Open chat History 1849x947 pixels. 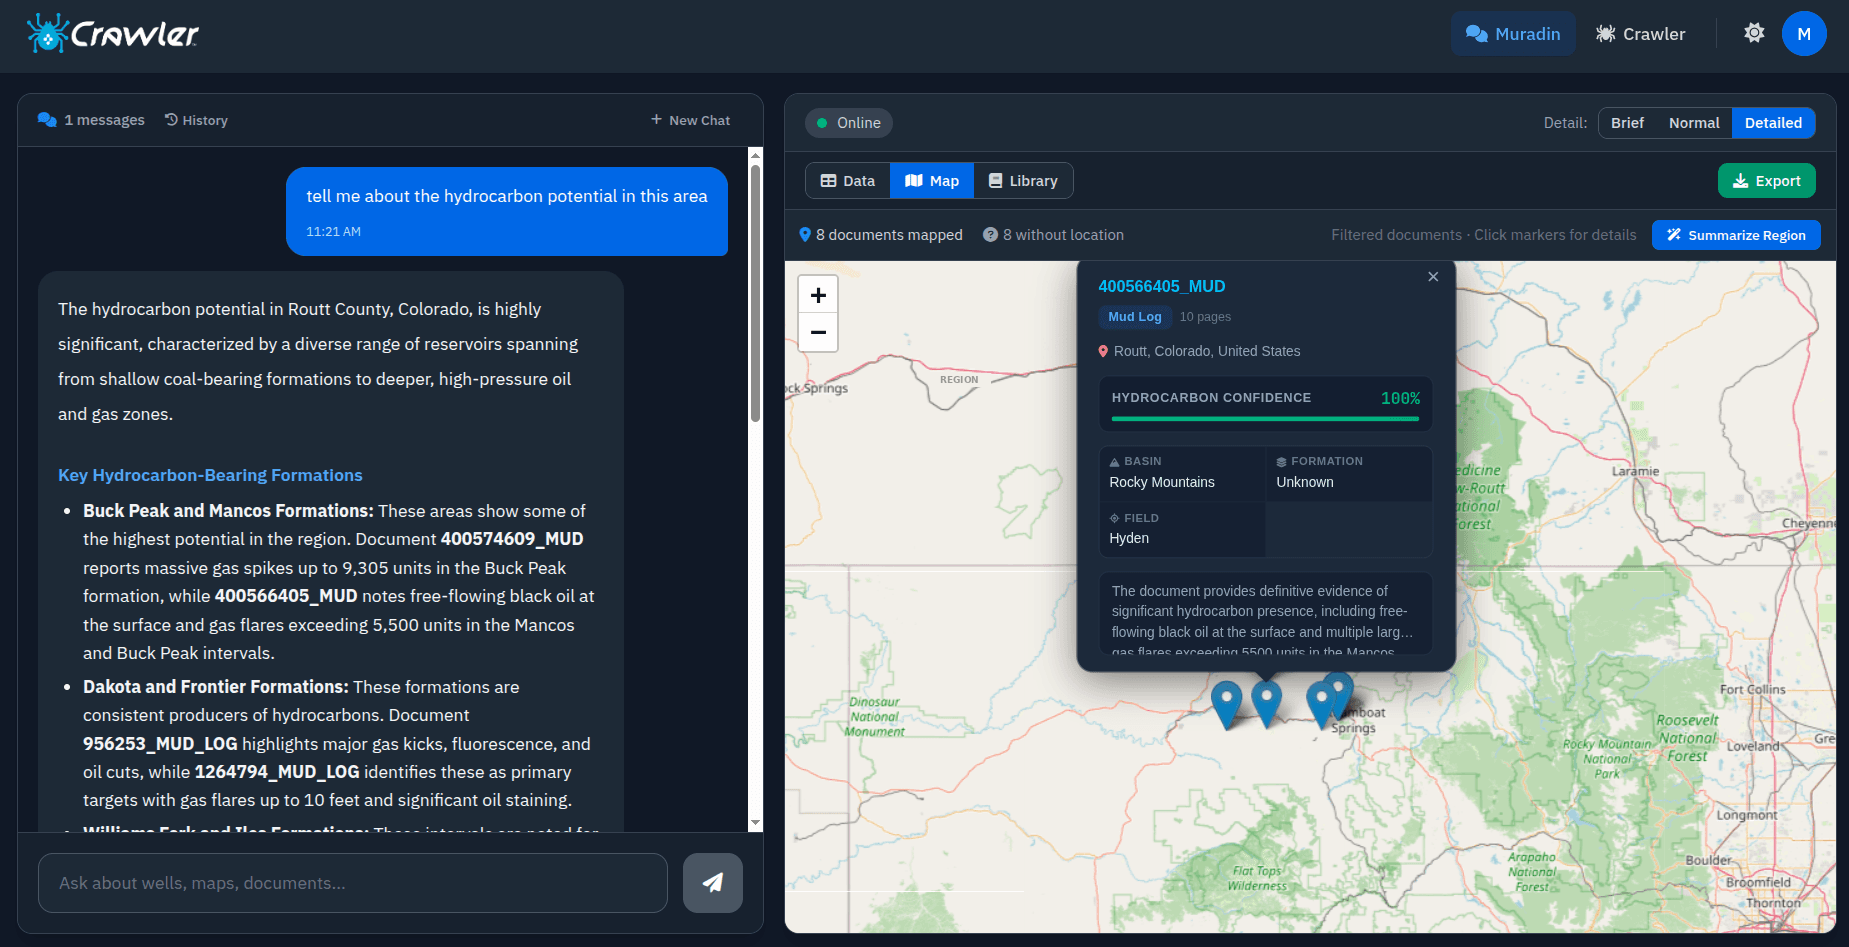[196, 120]
